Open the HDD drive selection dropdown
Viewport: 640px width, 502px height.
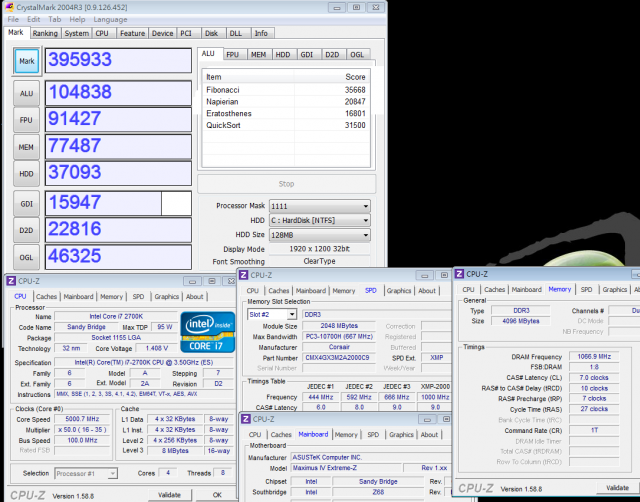click(x=320, y=220)
